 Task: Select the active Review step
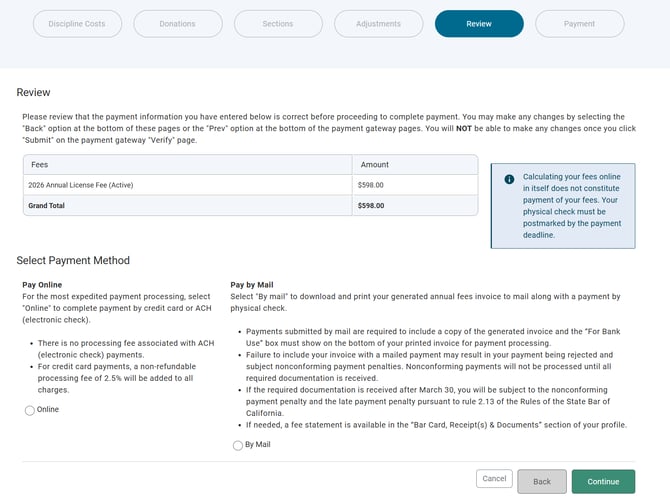(479, 24)
